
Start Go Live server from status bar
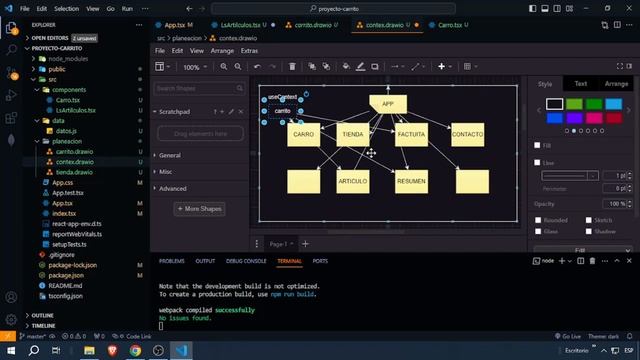(567, 336)
